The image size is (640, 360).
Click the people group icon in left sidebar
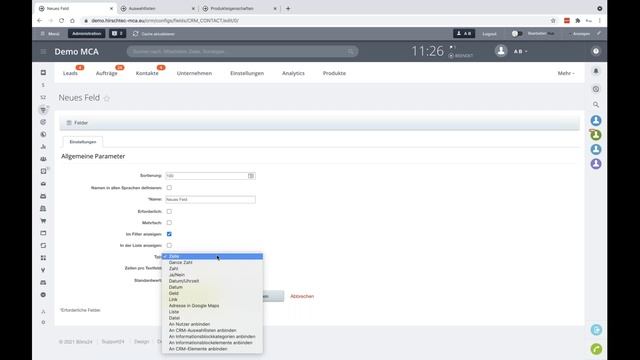(43, 159)
